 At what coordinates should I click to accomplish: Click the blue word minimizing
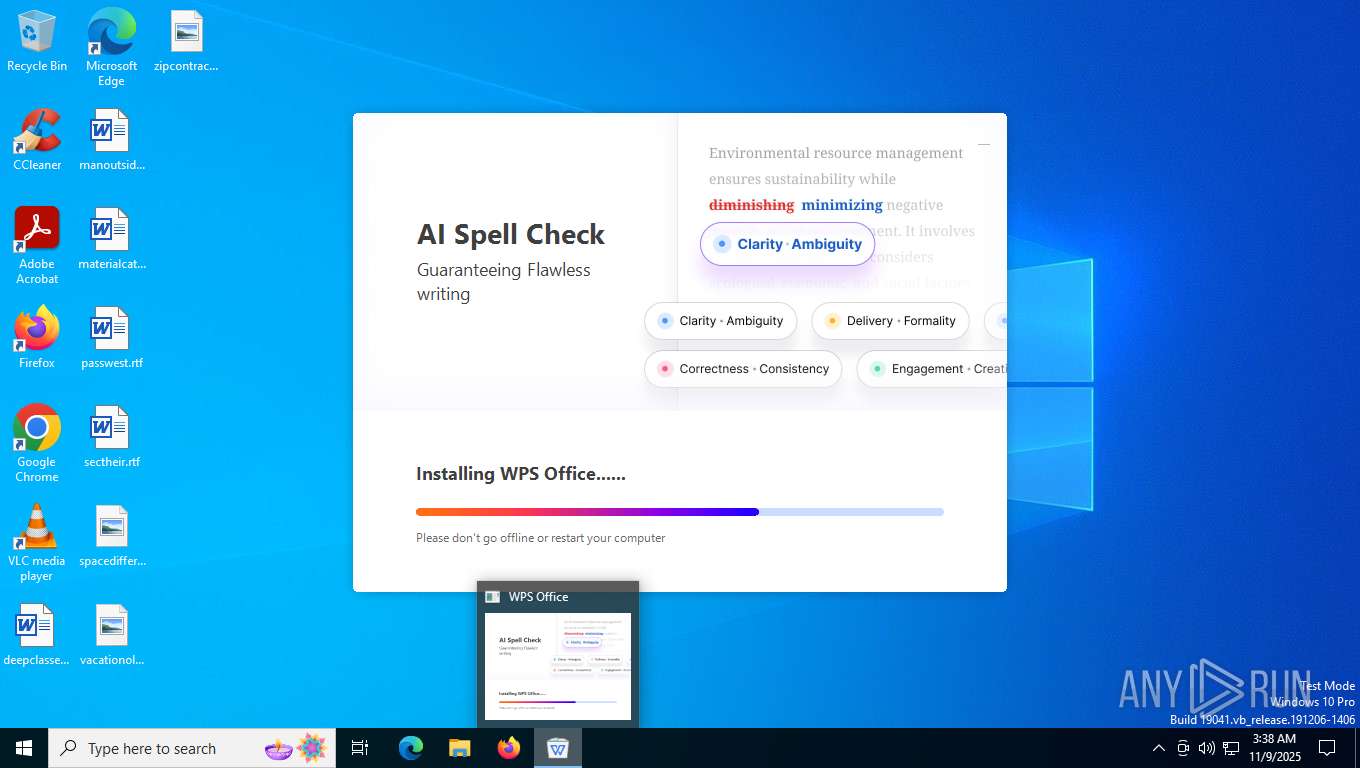tap(842, 205)
